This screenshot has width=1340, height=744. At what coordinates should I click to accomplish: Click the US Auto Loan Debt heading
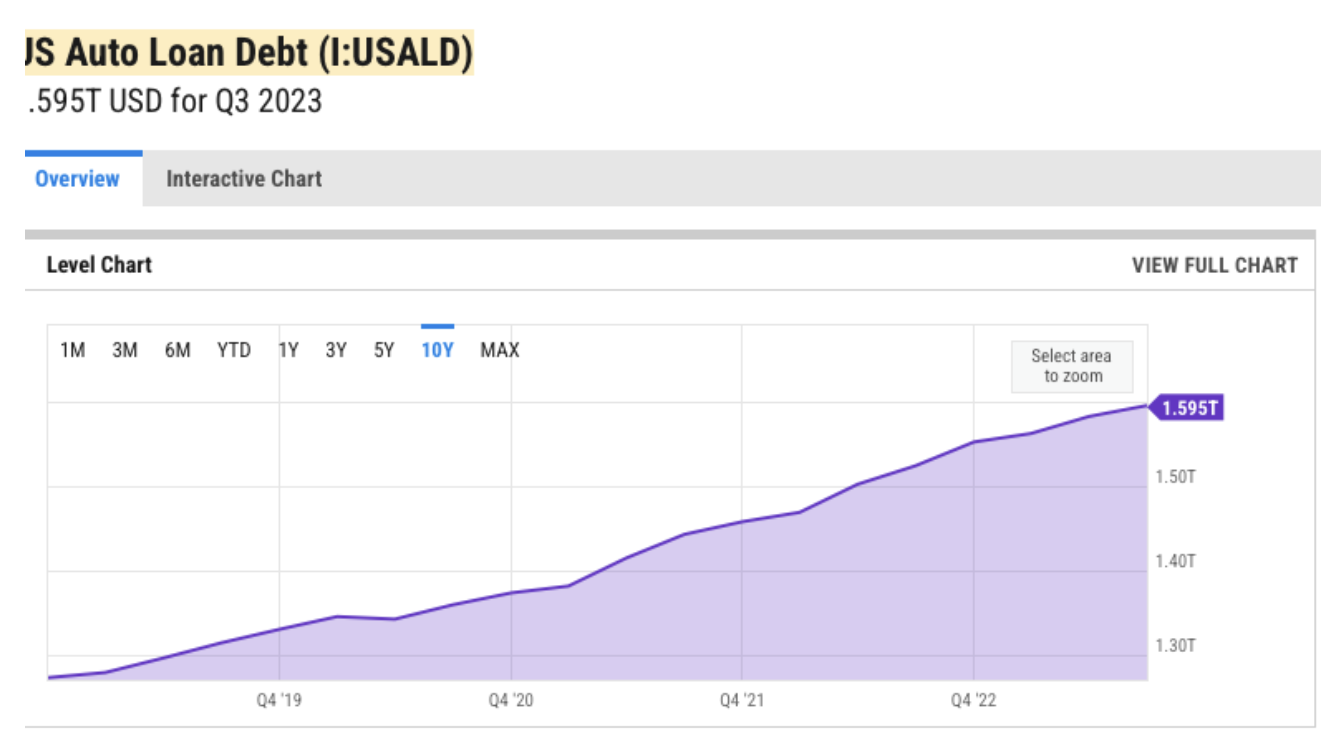[248, 54]
